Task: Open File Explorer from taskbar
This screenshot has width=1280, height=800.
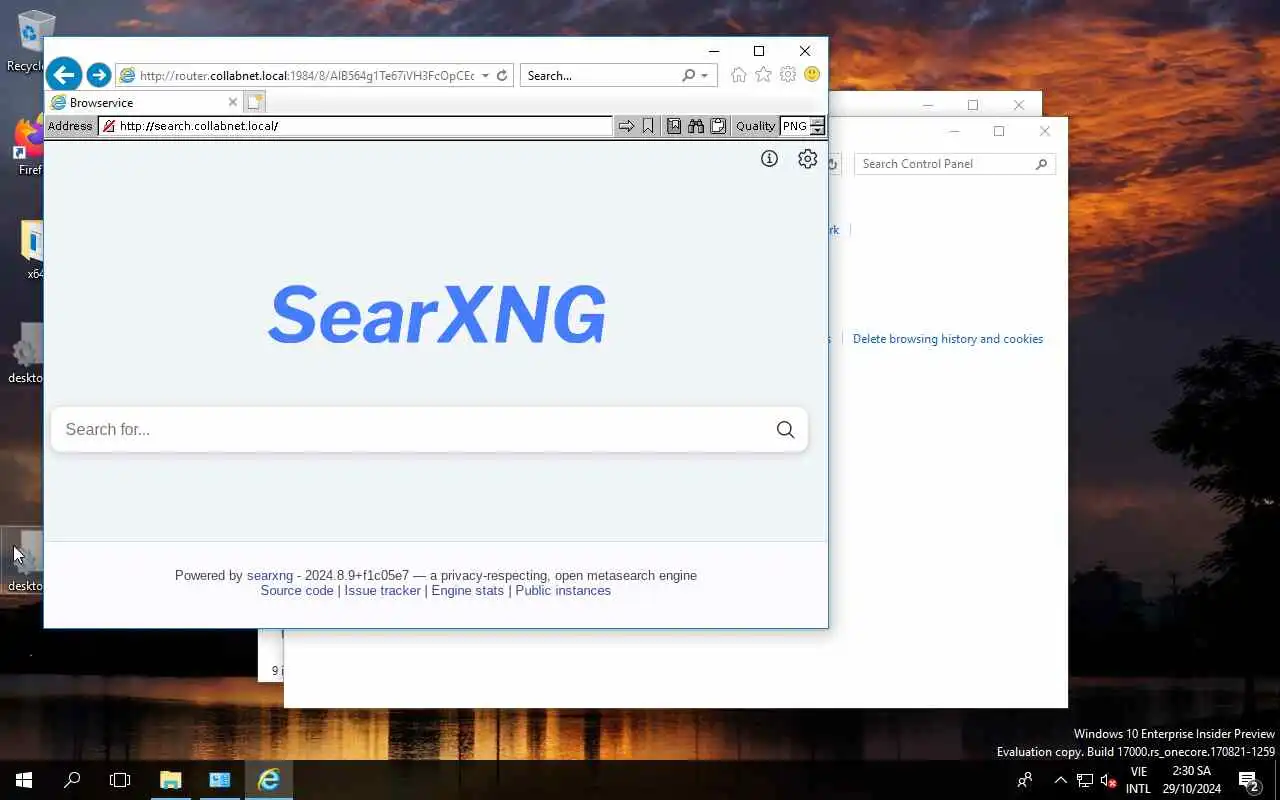Action: pyautogui.click(x=170, y=780)
